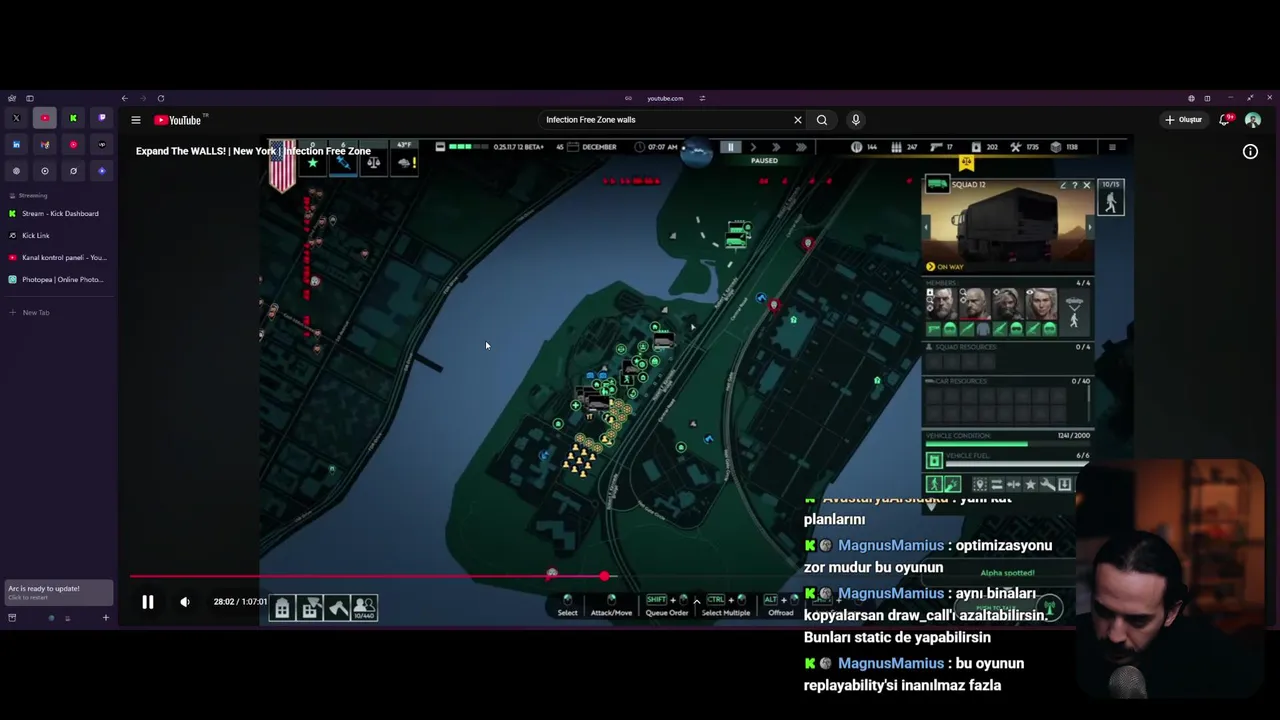Switch to the Kick Link tab

tap(60, 235)
